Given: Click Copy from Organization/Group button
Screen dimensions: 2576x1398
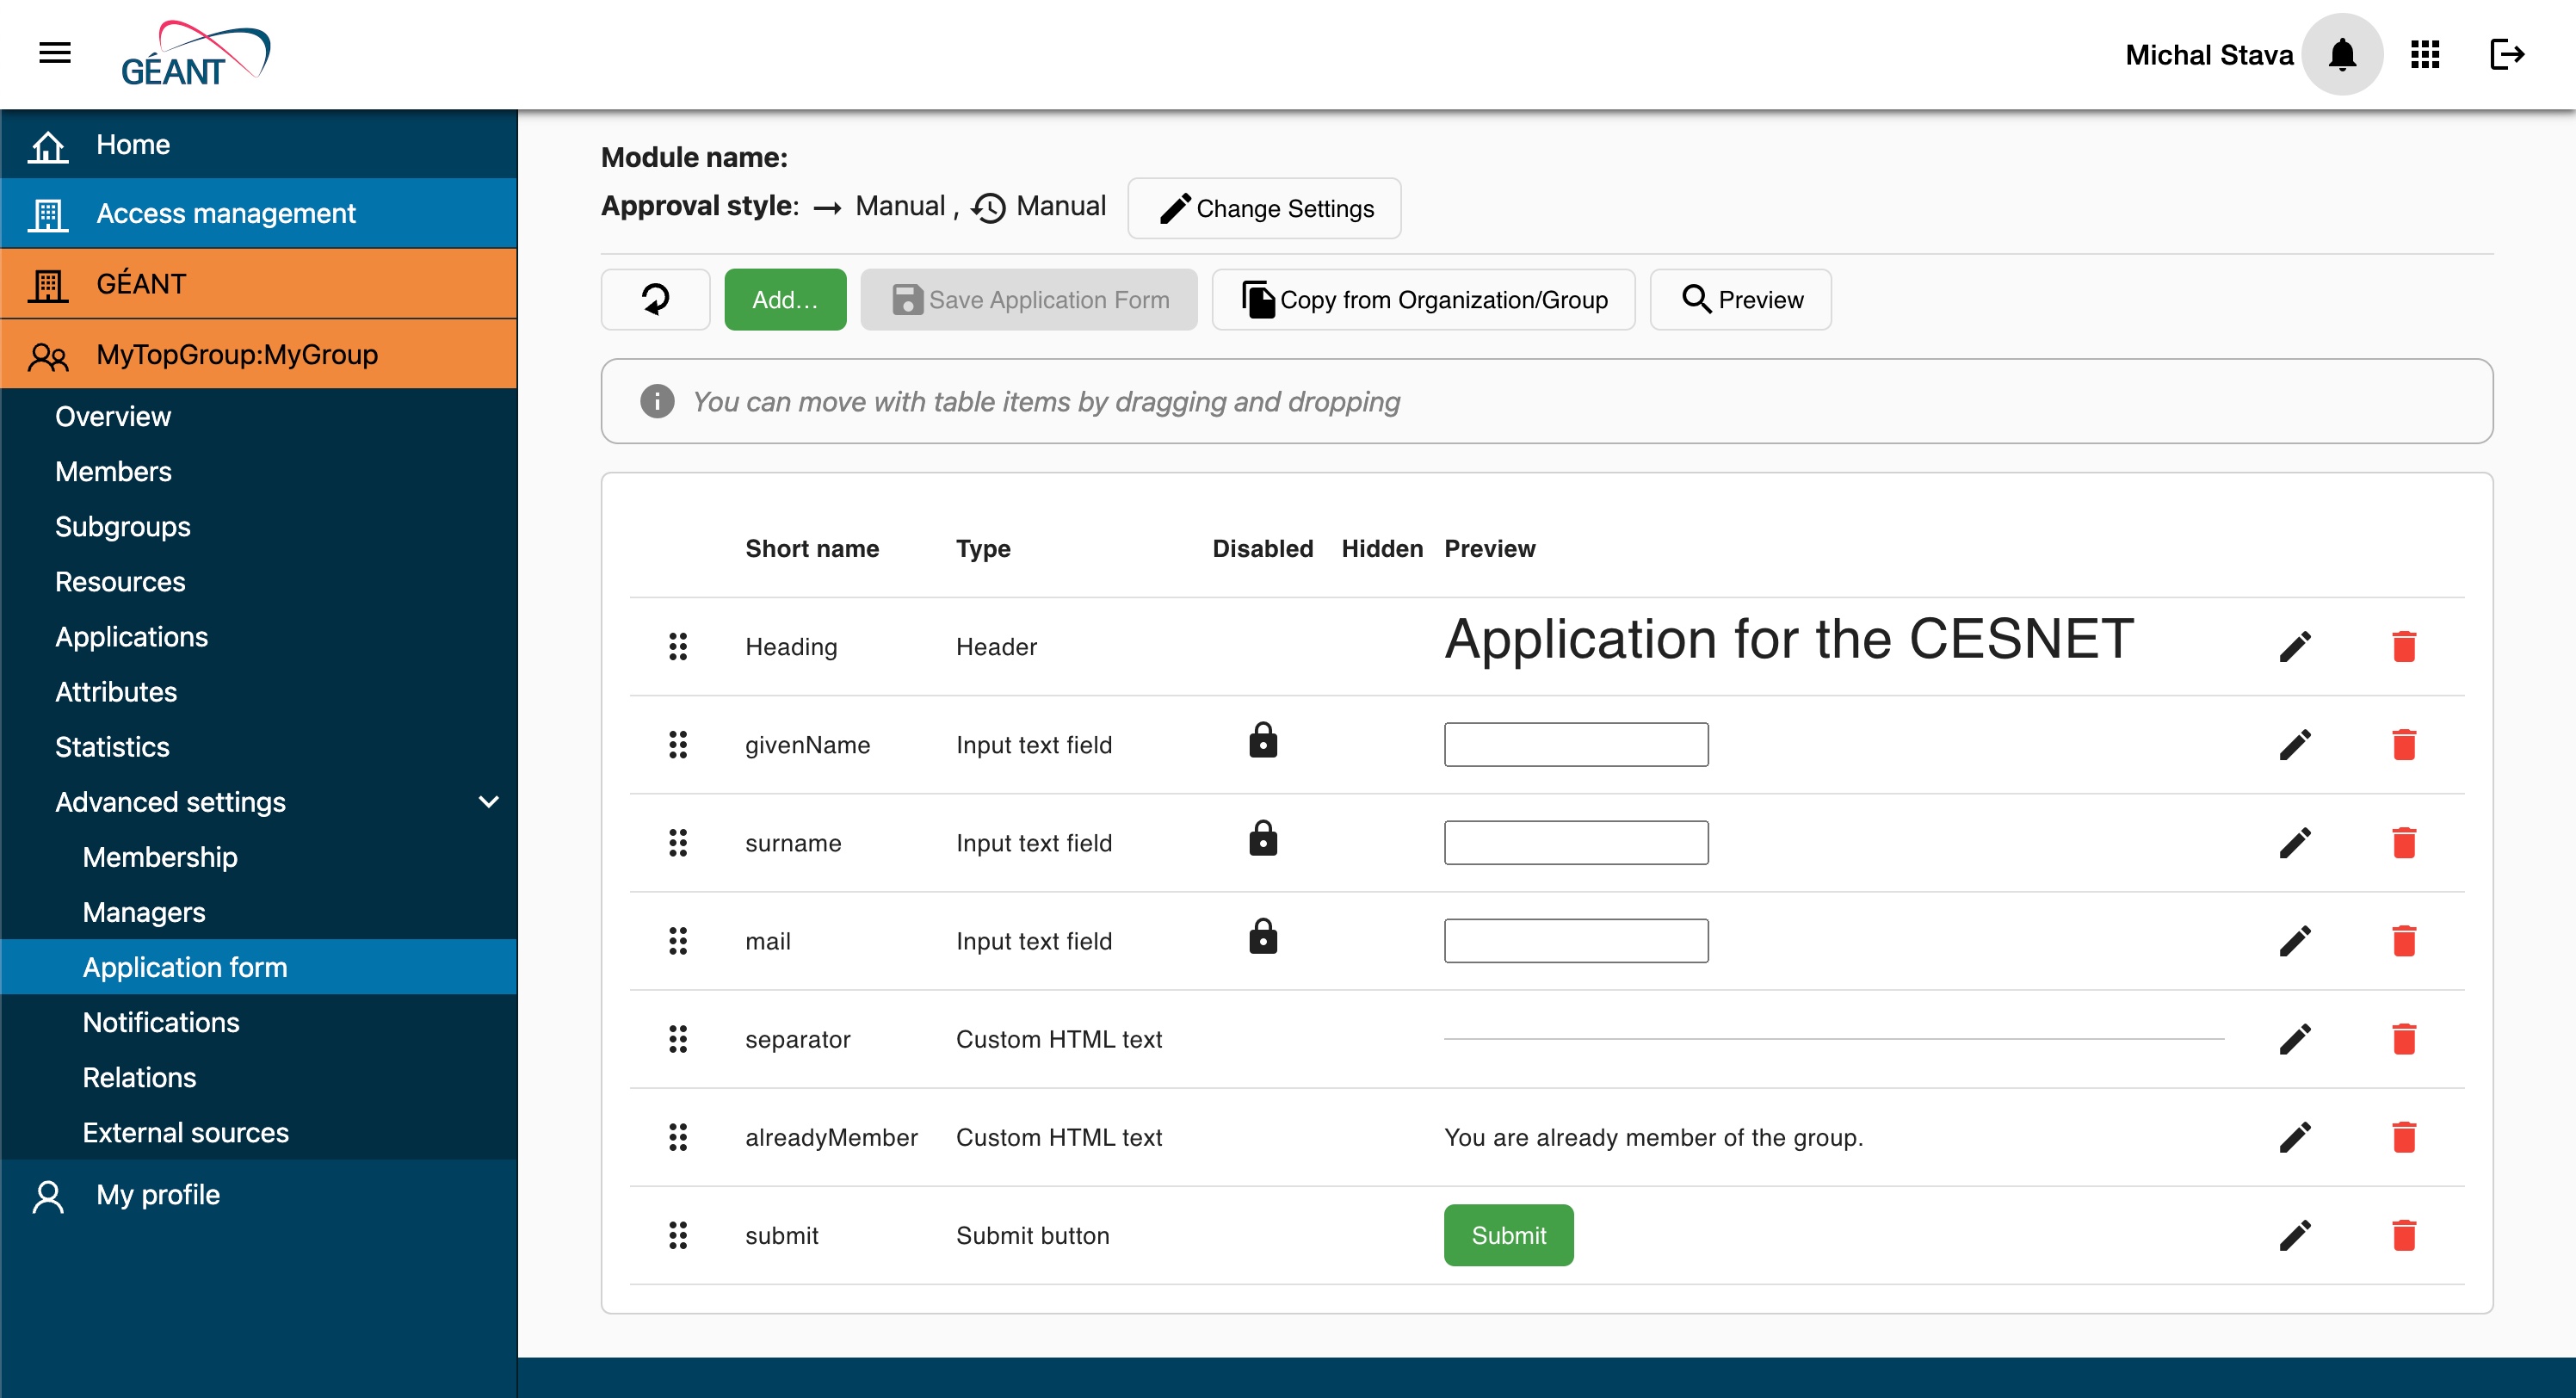Looking at the screenshot, I should coord(1423,299).
